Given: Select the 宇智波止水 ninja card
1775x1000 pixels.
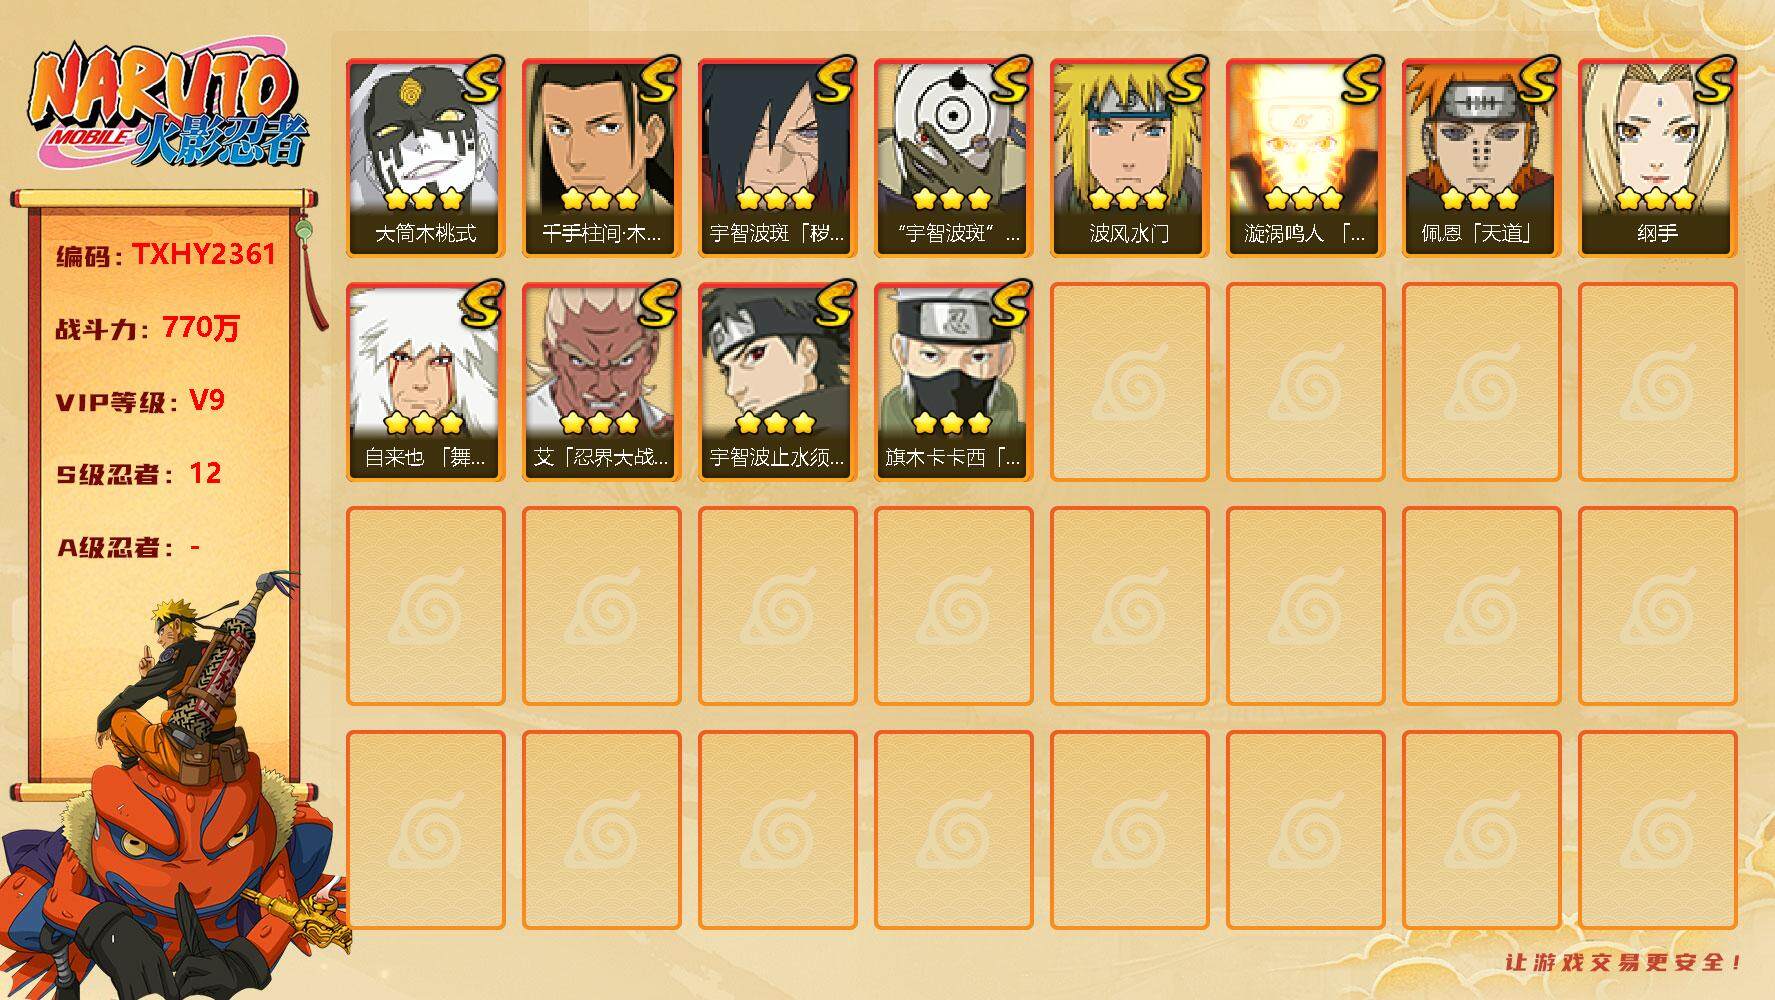Looking at the screenshot, I should [777, 382].
